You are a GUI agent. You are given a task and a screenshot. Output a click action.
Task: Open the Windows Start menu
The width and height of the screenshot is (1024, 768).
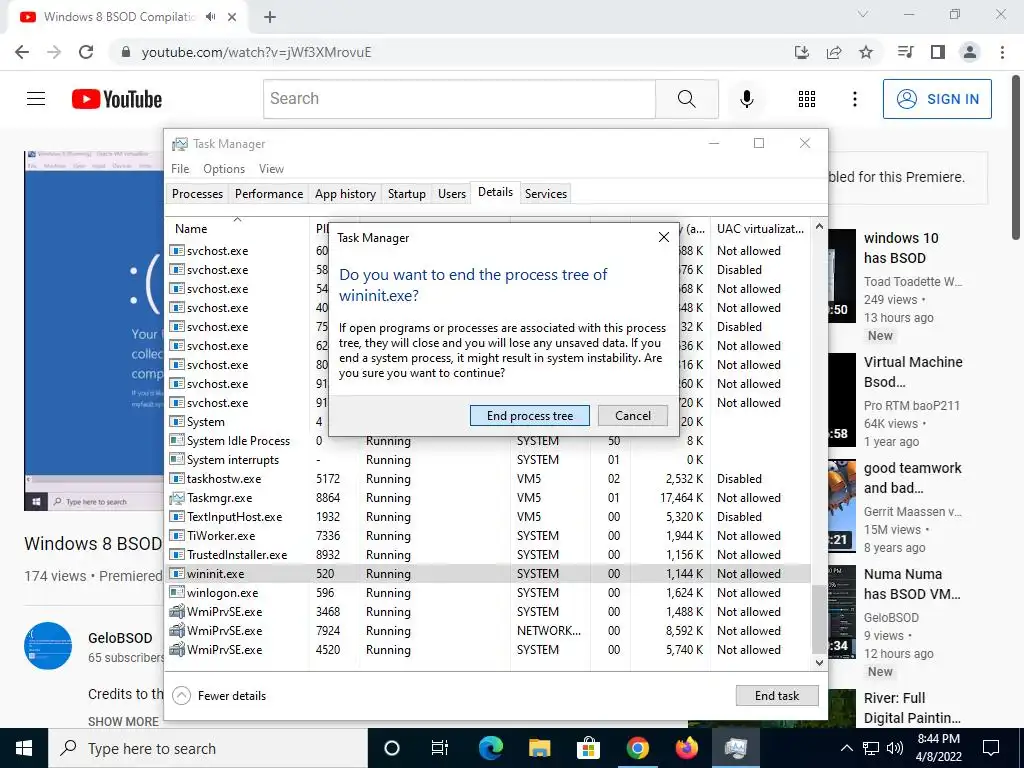(x=24, y=748)
